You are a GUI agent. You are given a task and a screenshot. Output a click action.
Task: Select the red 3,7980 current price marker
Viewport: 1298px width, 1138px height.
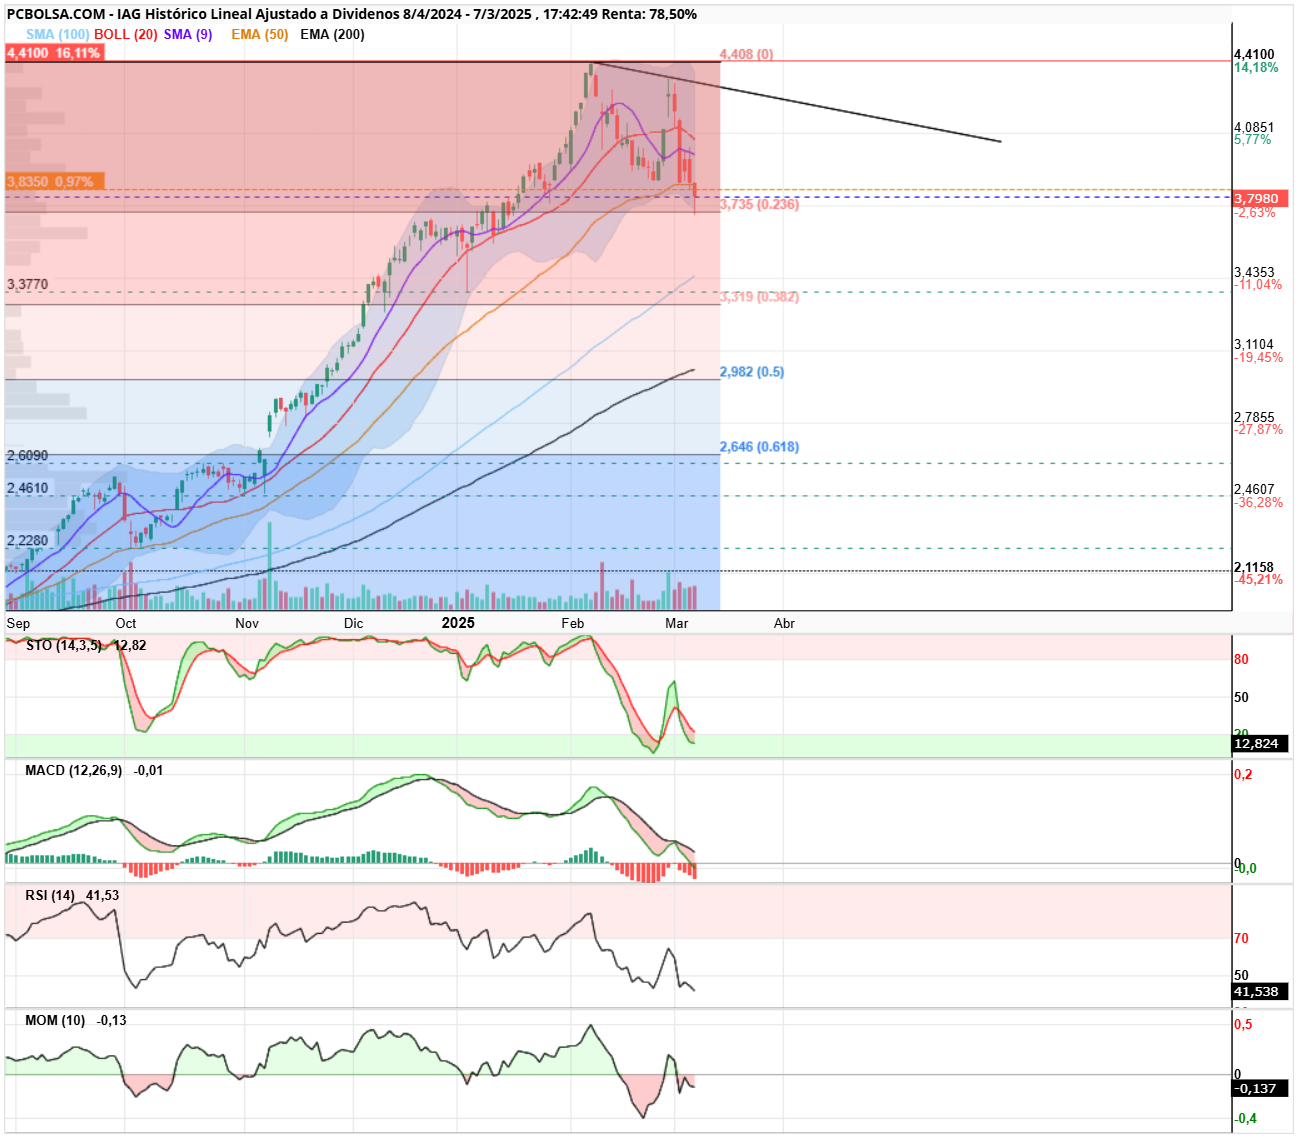[x=1260, y=199]
